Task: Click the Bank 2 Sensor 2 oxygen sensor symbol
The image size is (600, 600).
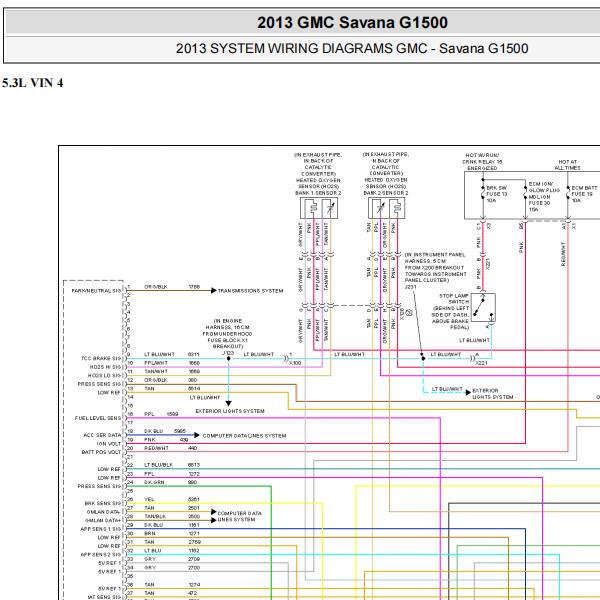Action: (x=386, y=208)
